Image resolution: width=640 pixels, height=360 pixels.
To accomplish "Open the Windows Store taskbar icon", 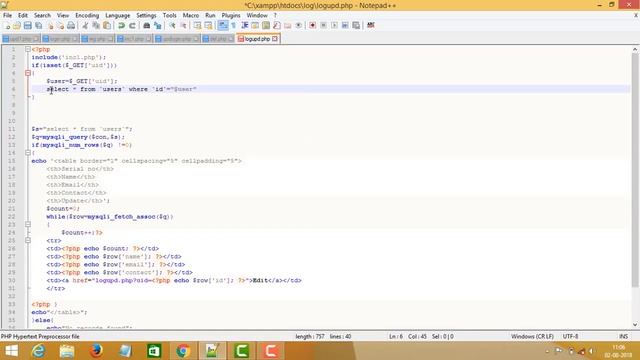I will point(154,351).
